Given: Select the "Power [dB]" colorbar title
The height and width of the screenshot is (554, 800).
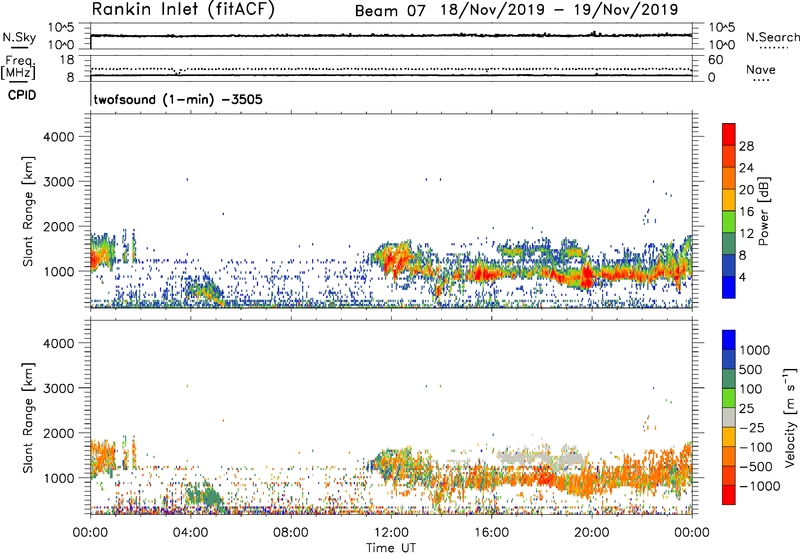Looking at the screenshot, I should 764,211.
